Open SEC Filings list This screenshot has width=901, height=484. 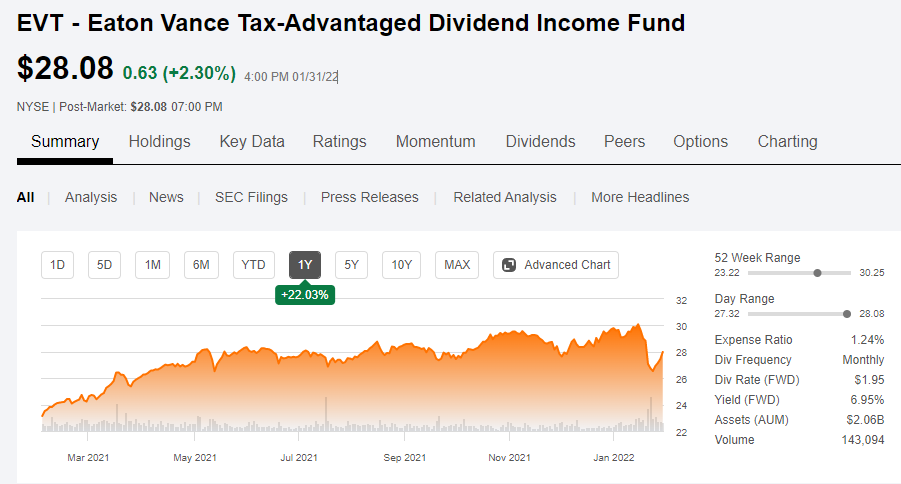pyautogui.click(x=251, y=197)
